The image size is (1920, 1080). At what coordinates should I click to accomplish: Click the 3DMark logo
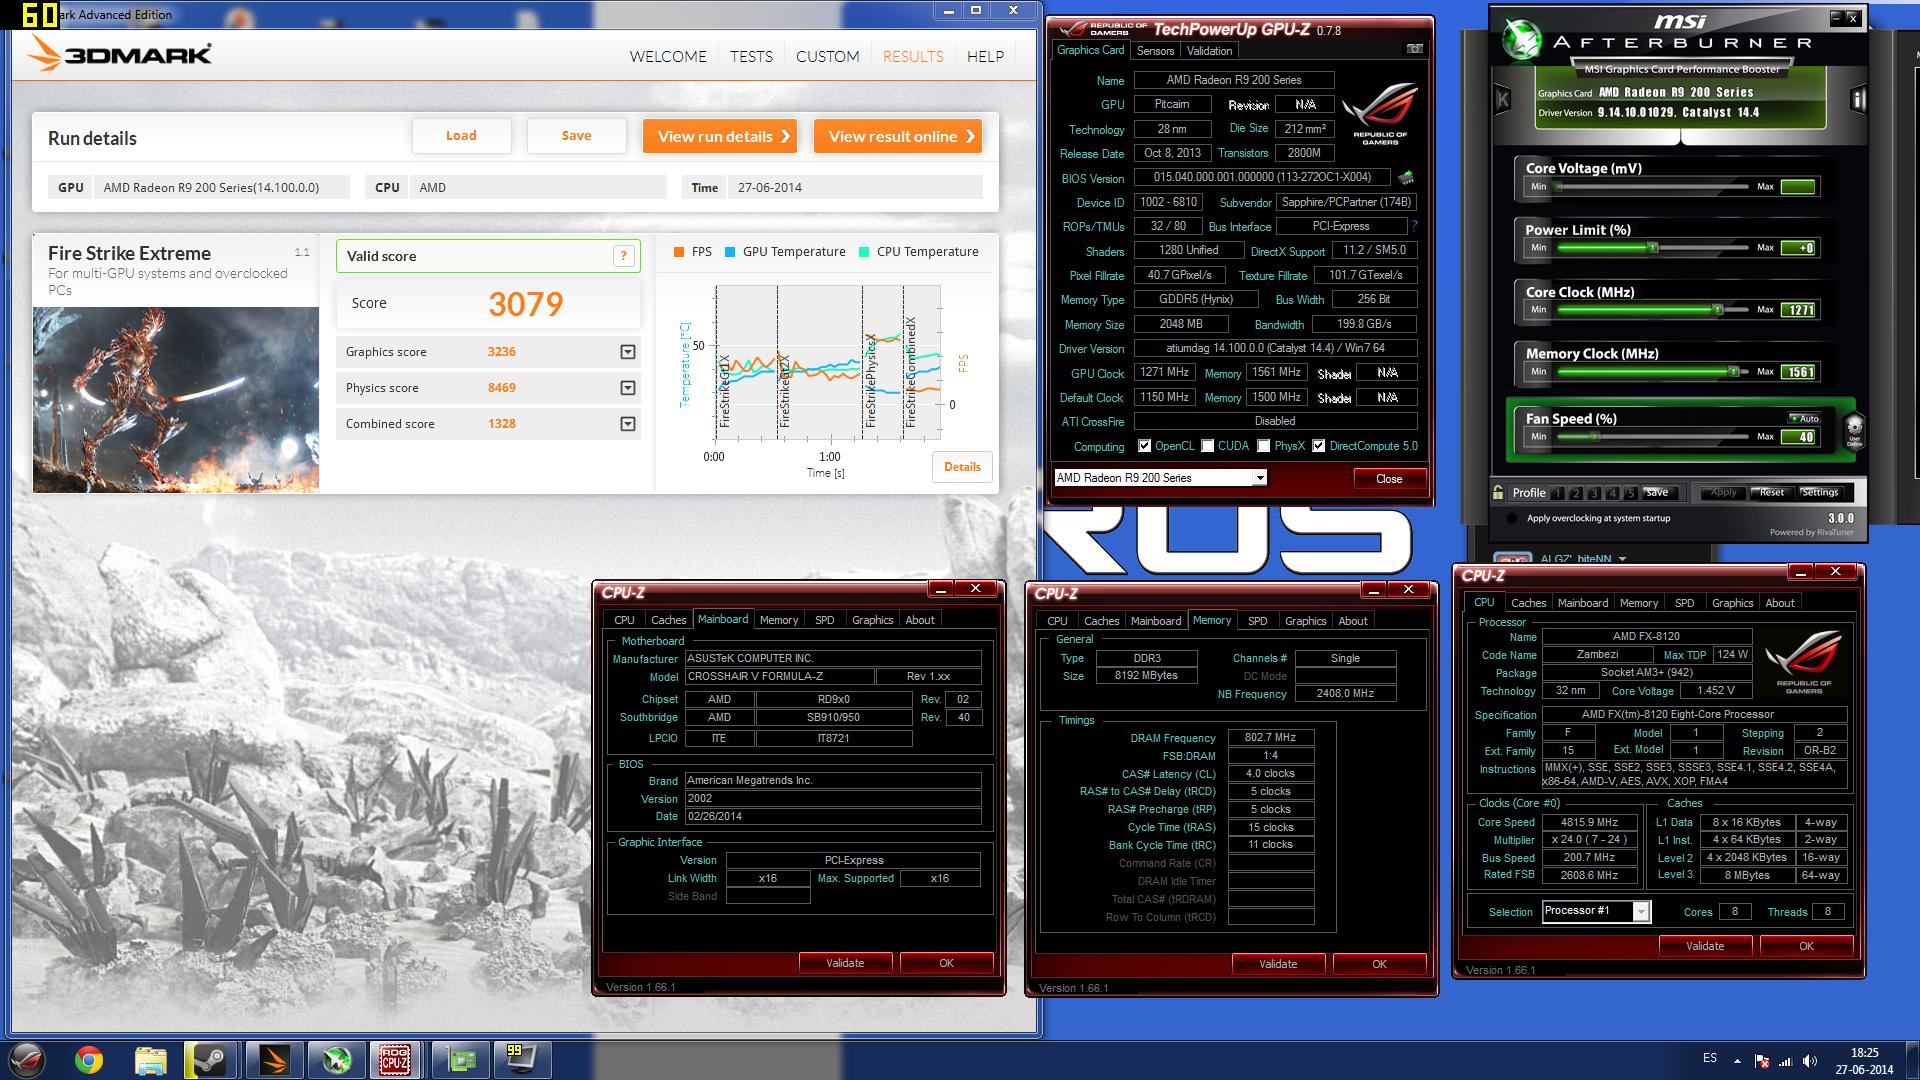pos(120,54)
